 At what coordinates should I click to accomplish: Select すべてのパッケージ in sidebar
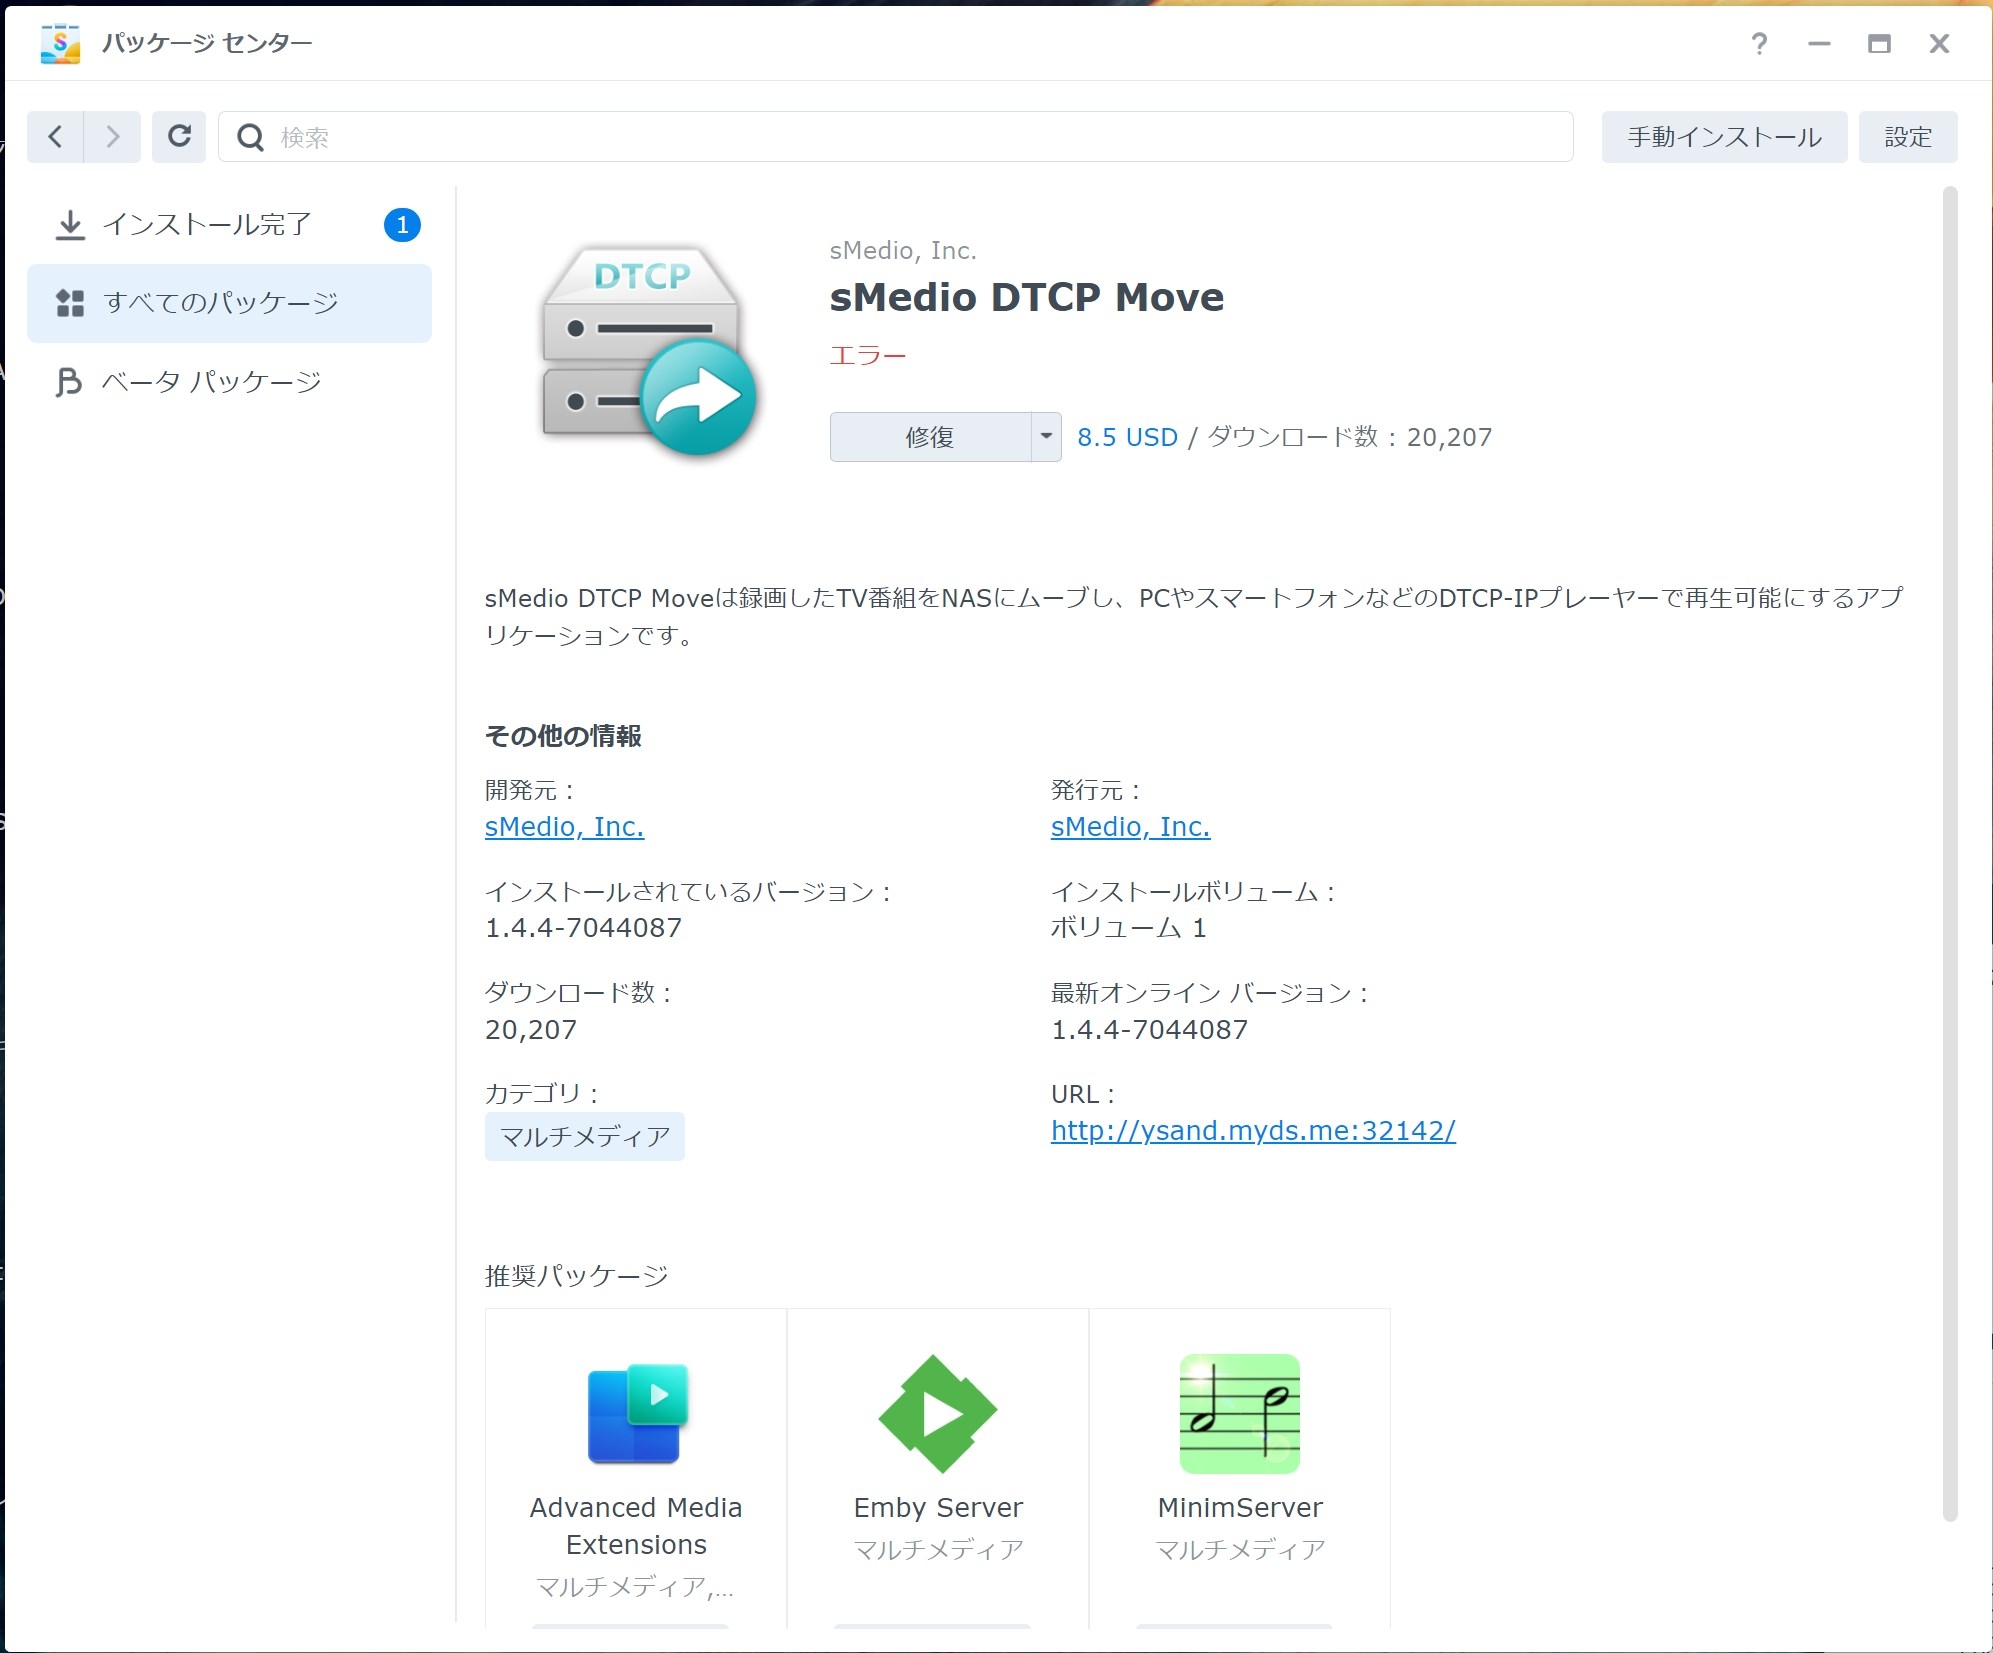coord(222,303)
